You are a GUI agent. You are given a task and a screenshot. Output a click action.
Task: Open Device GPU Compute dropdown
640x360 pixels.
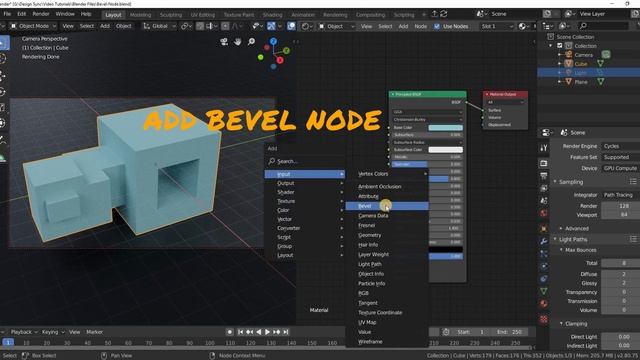[620, 168]
